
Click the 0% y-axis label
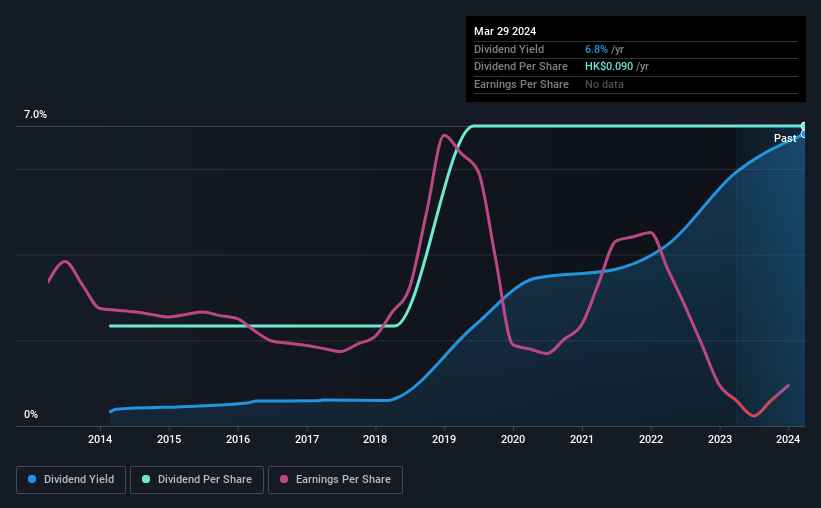(31, 415)
